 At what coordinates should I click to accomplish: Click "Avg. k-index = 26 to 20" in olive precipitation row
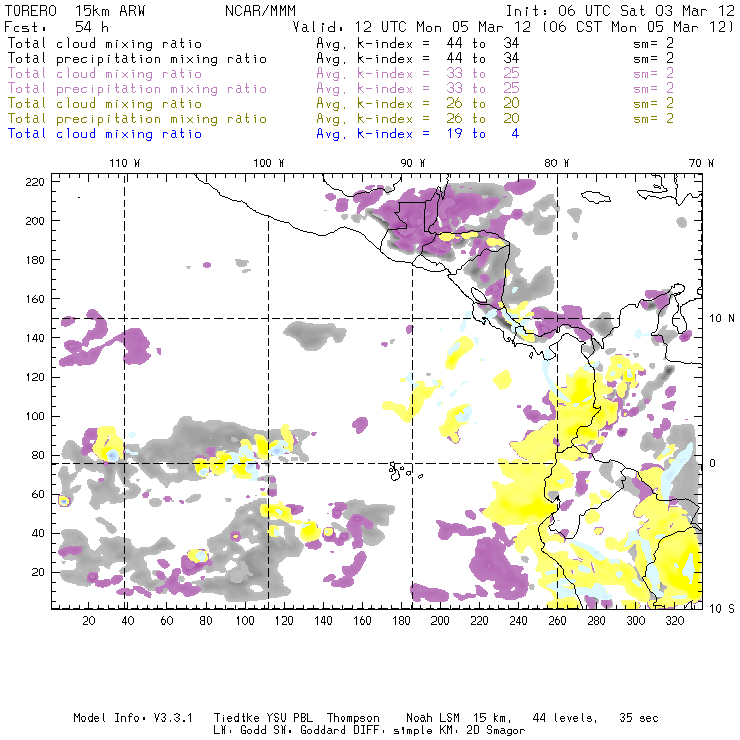click(418, 119)
